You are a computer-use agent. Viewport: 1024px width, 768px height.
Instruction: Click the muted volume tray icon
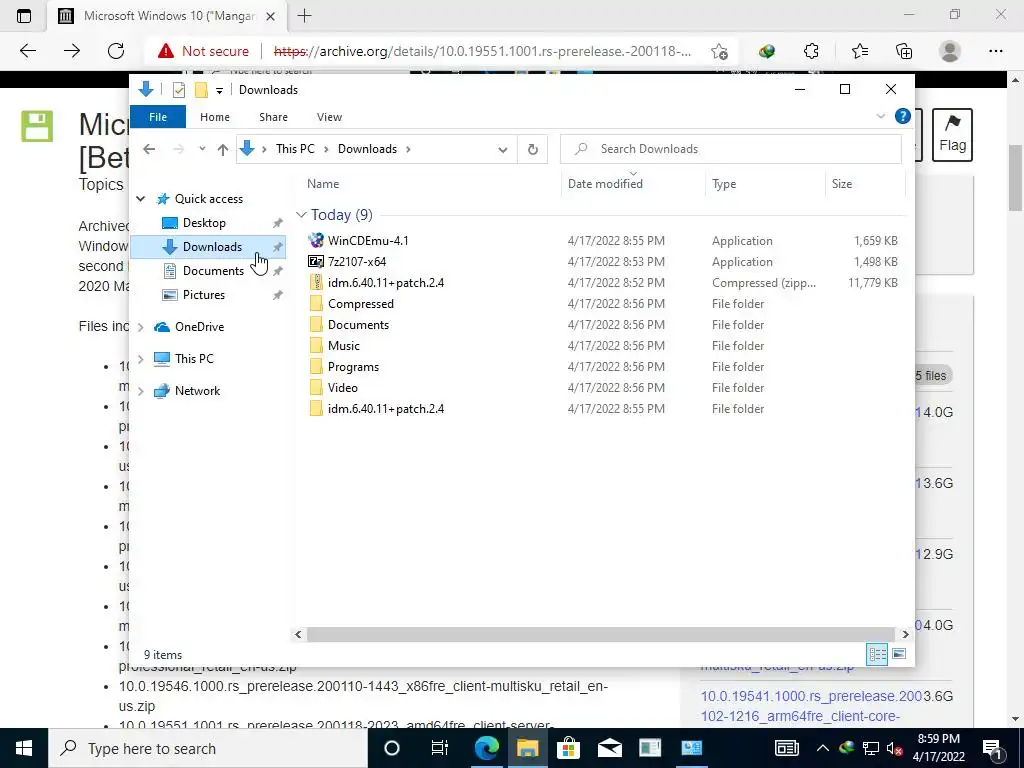click(x=895, y=748)
